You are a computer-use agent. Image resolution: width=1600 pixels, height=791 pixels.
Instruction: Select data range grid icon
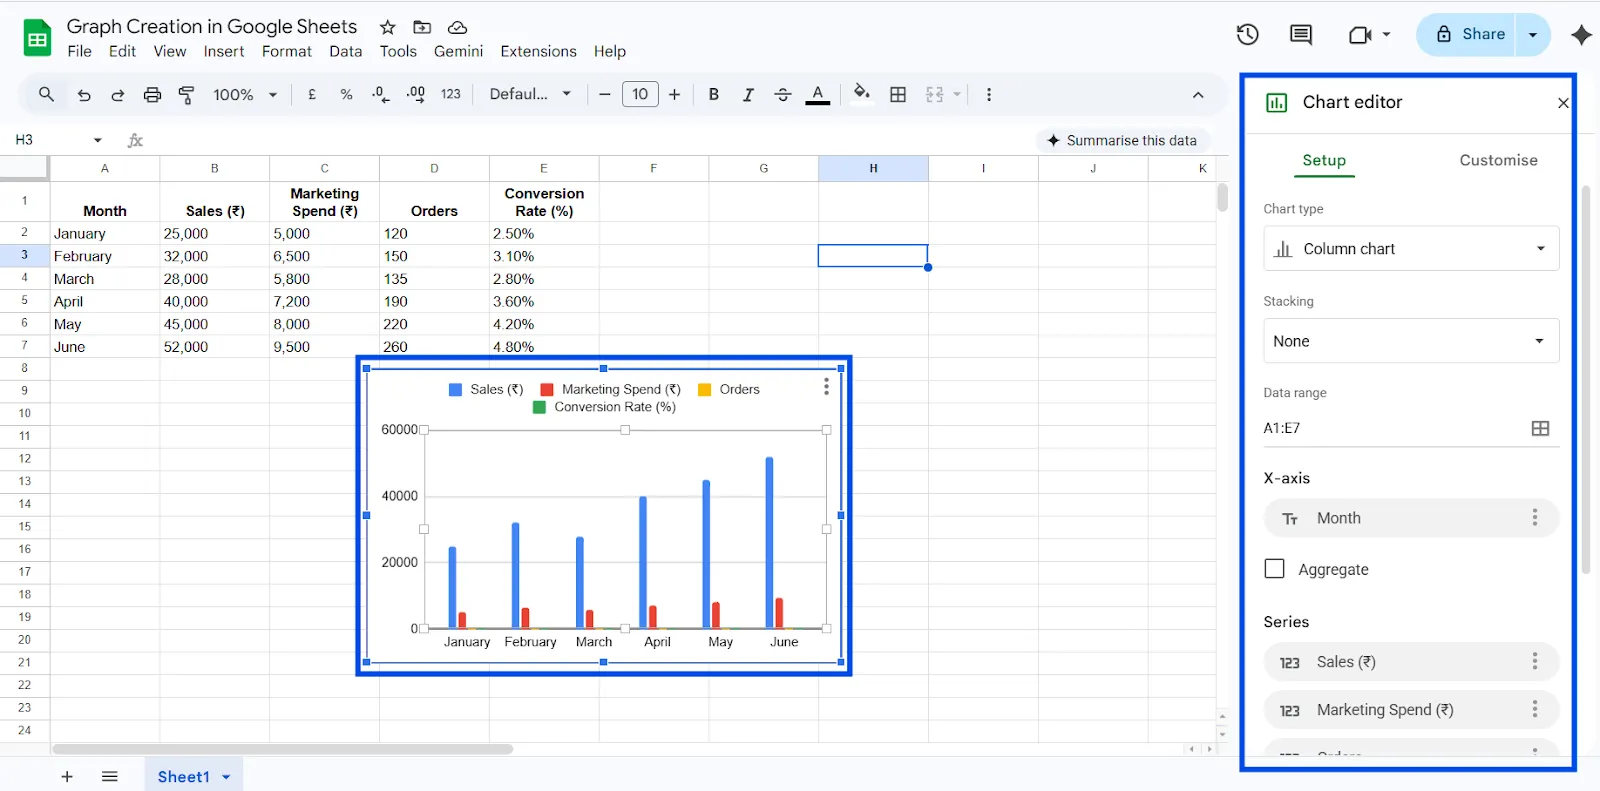pos(1540,428)
